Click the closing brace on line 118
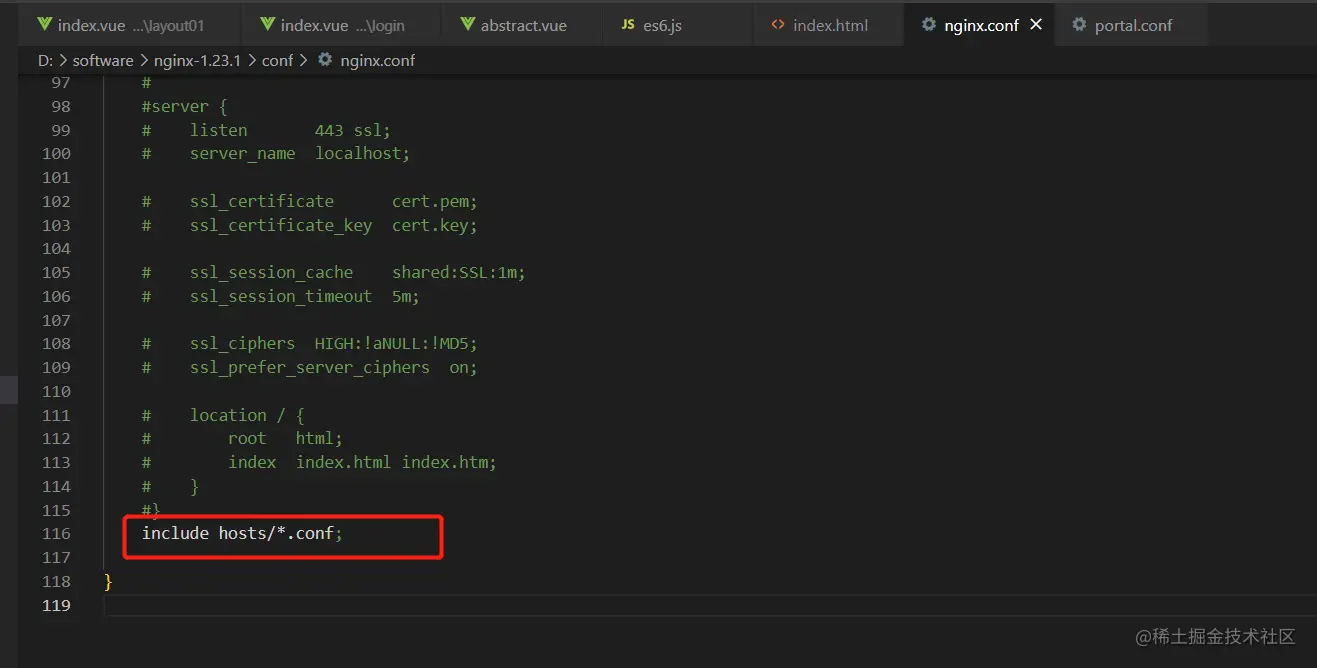Screen dimensions: 1317x668 coord(108,582)
